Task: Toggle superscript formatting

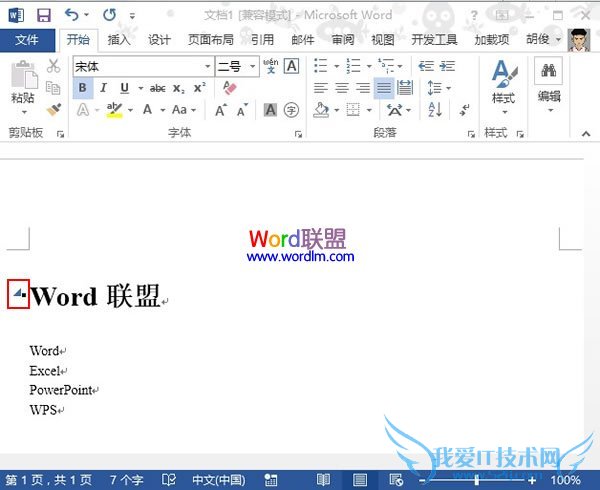Action: click(199, 88)
